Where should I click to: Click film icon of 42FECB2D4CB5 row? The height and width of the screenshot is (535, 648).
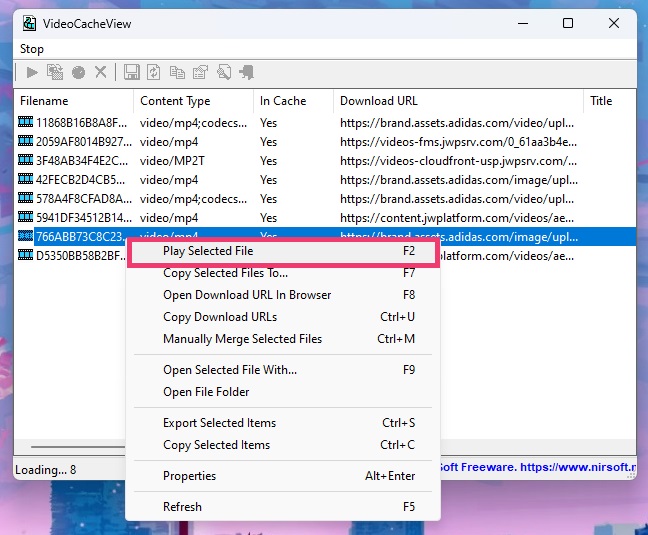(x=26, y=179)
